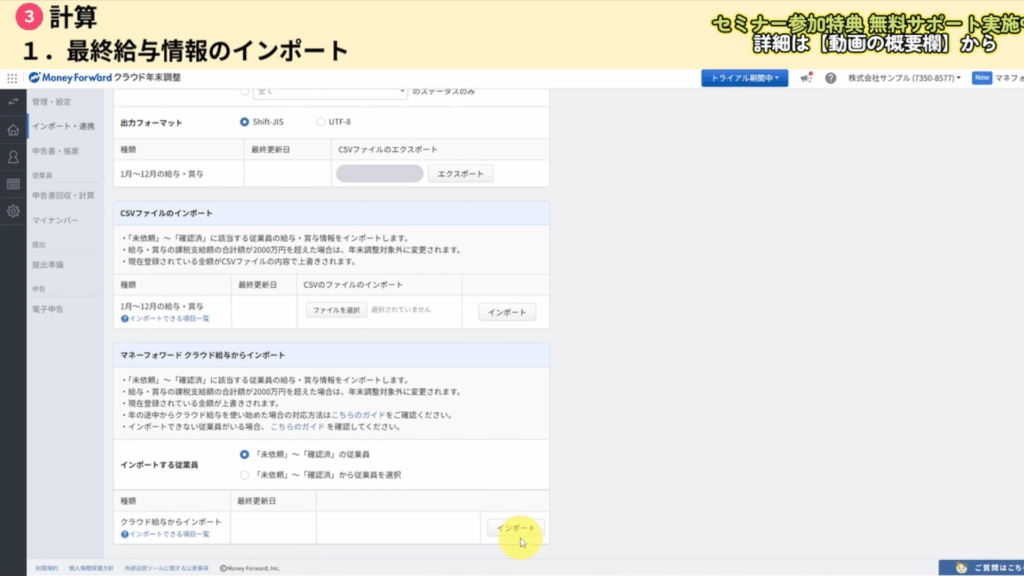
Task: Select Shift-JIS output format
Action: 245,122
